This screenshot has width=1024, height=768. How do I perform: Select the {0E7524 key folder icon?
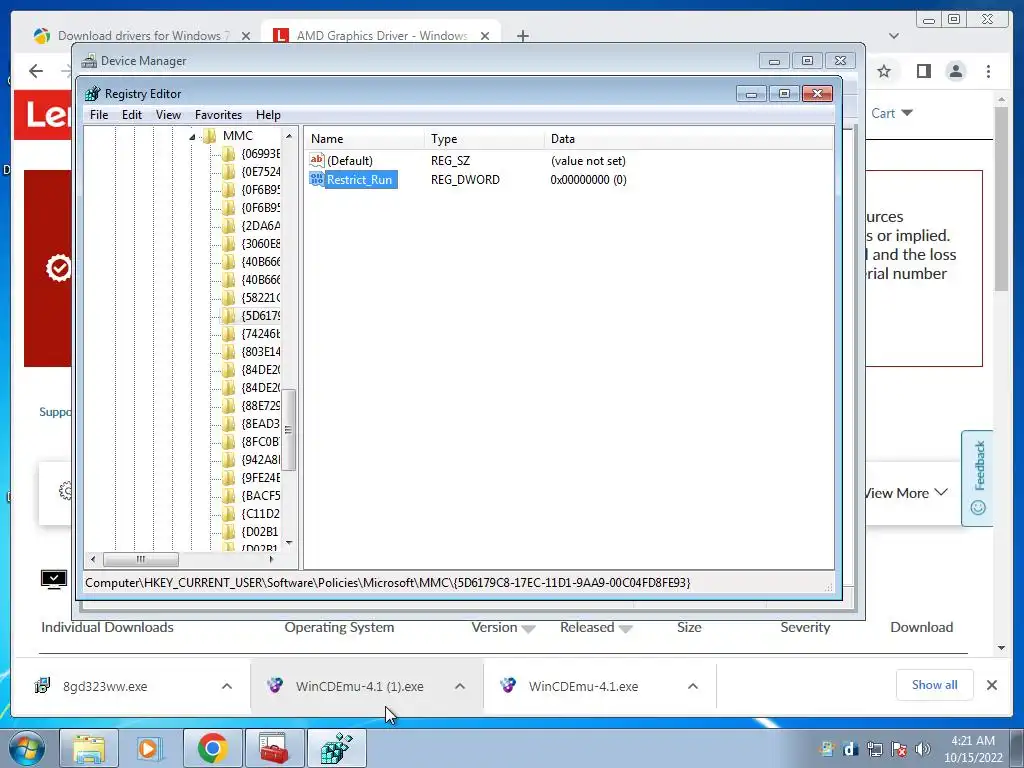point(229,172)
